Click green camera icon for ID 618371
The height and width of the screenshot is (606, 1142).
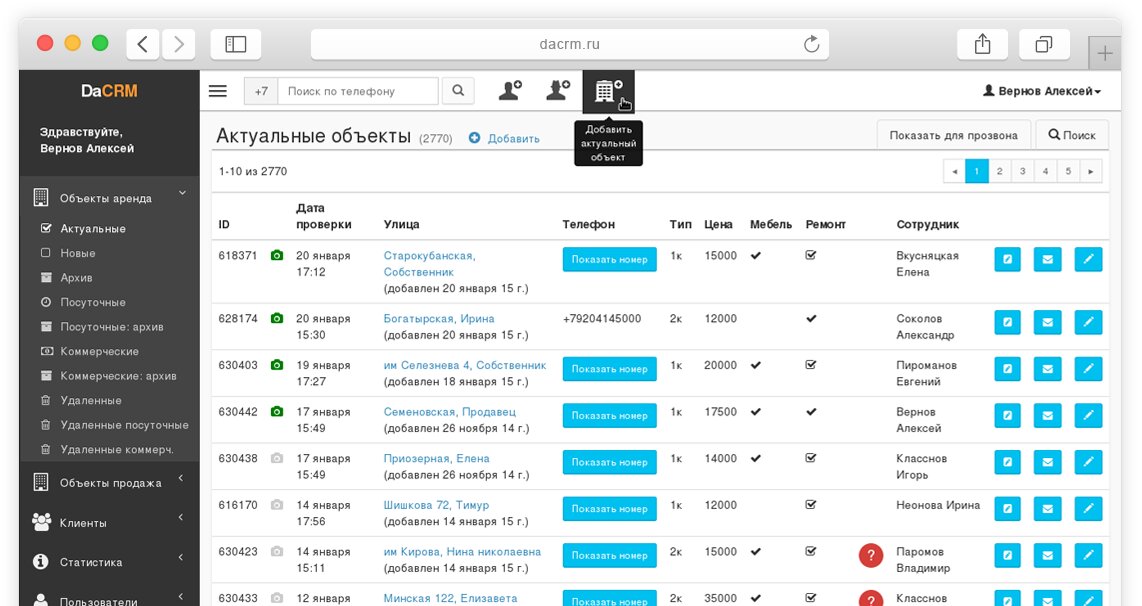277,256
